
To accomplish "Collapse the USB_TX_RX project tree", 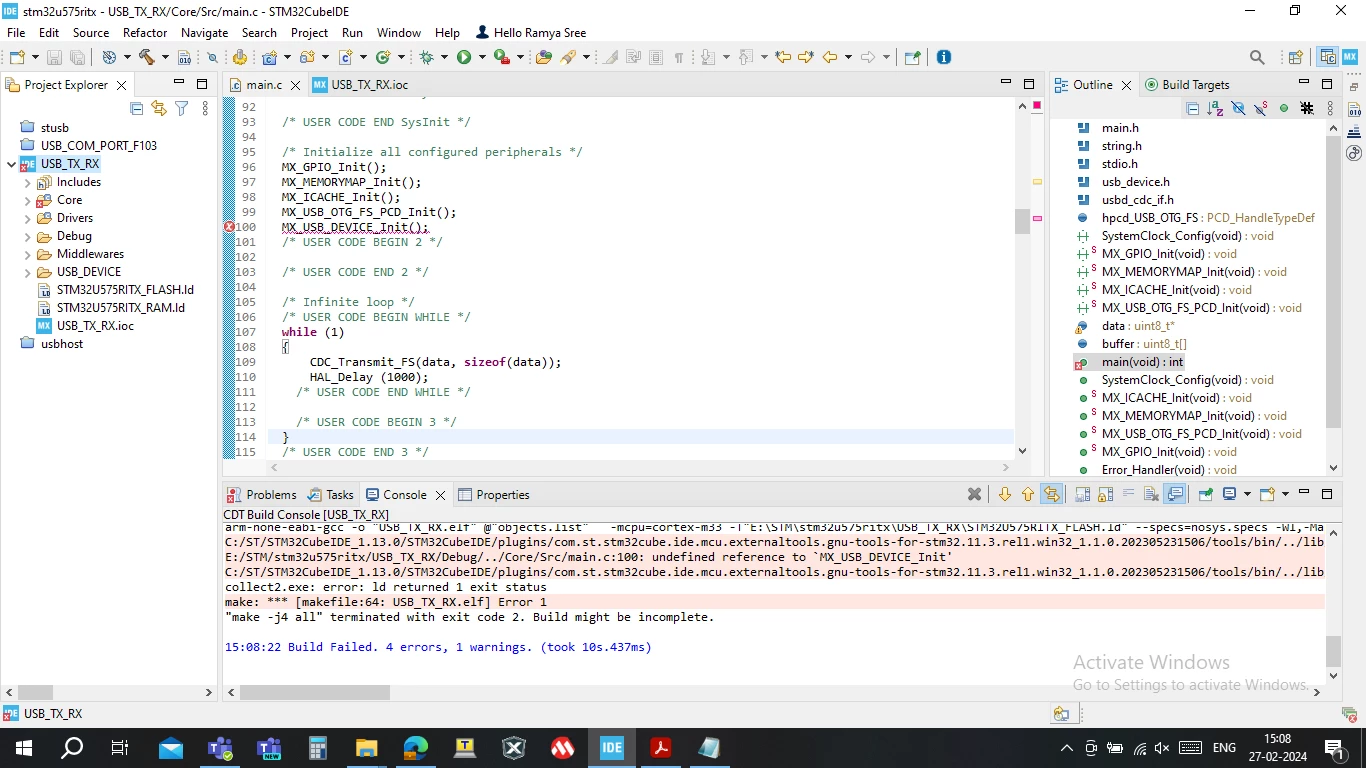I will tap(11, 164).
